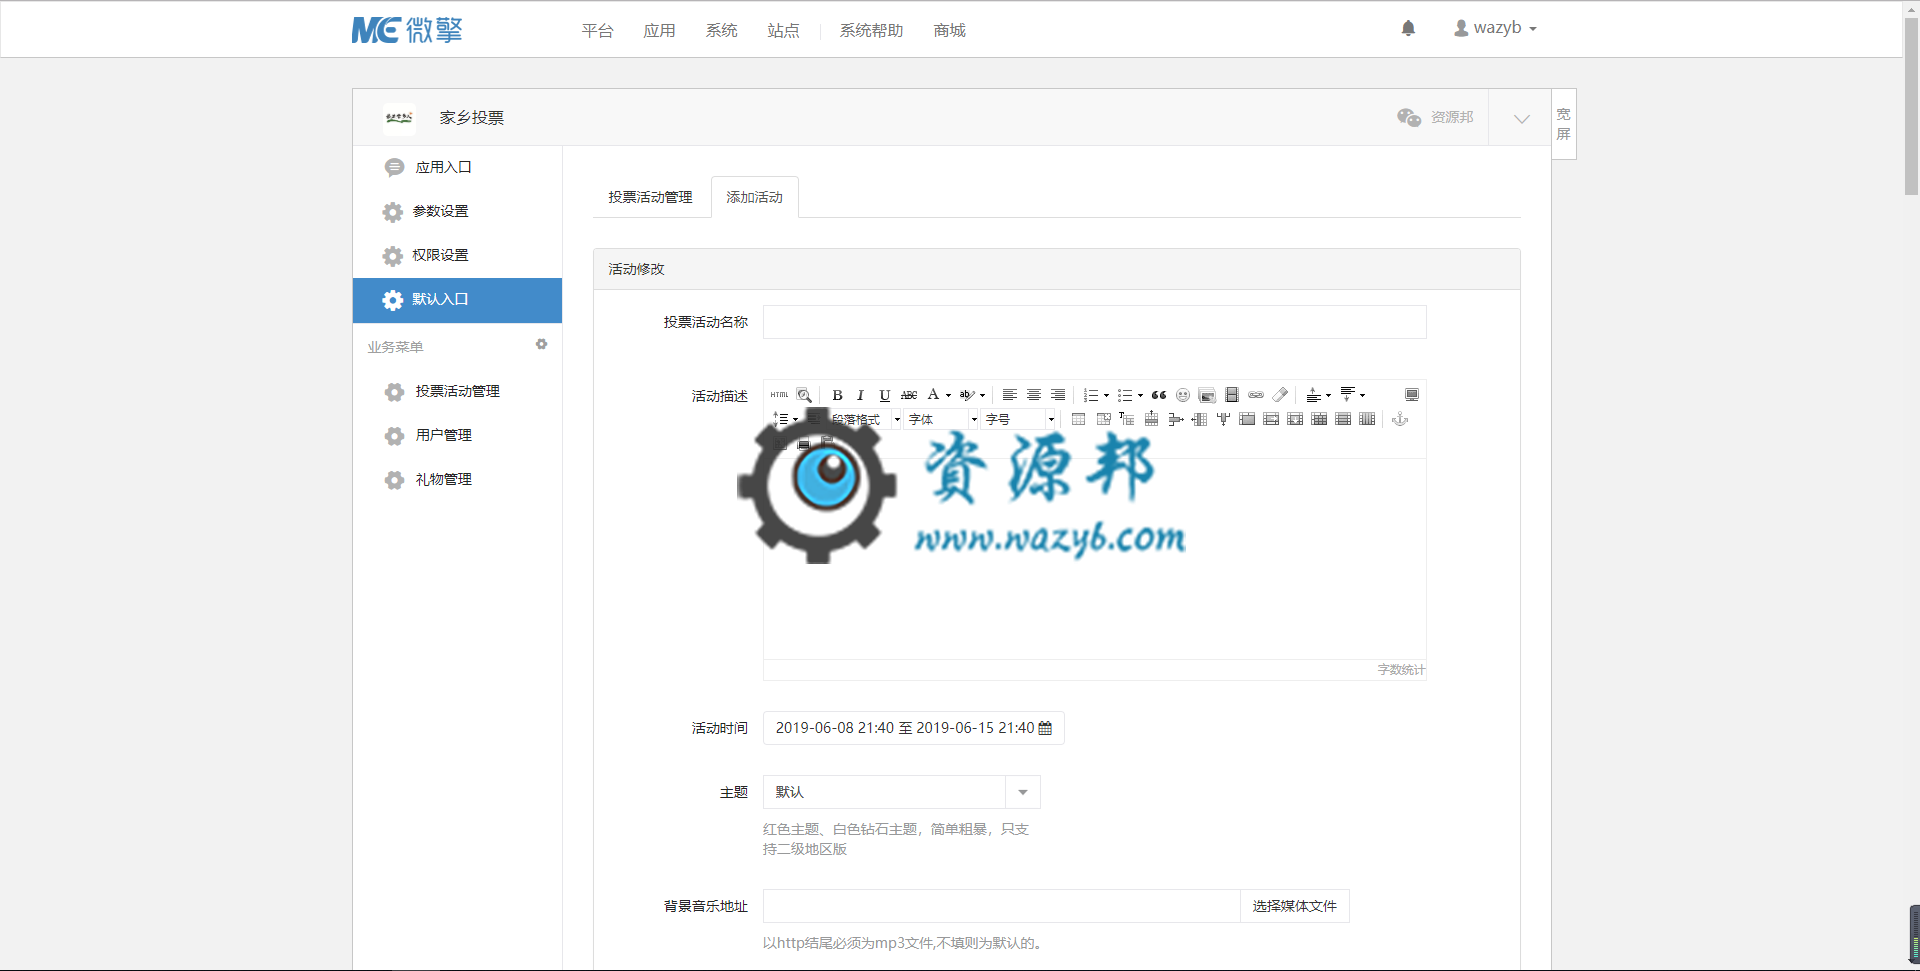Open highlight color dropdown arrow
The width and height of the screenshot is (1920, 971).
click(982, 395)
